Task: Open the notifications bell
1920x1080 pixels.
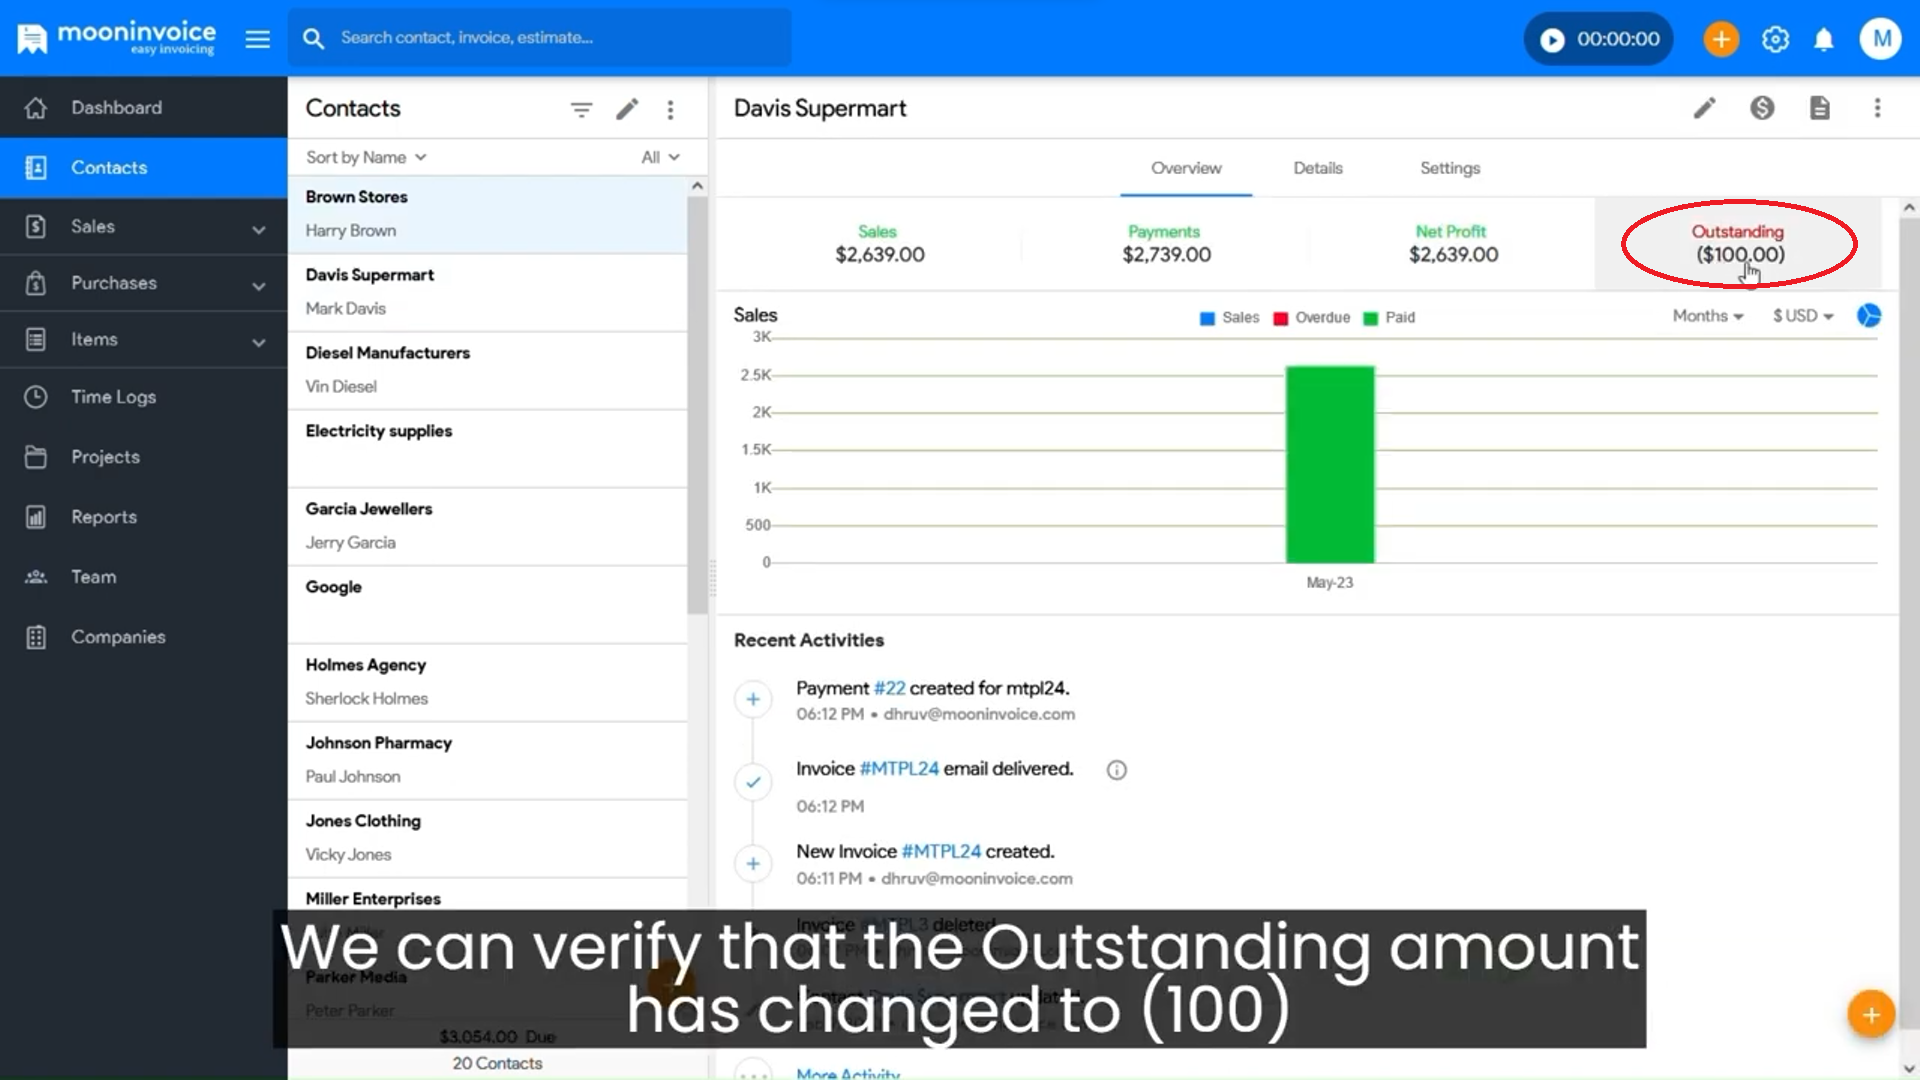Action: (x=1824, y=39)
